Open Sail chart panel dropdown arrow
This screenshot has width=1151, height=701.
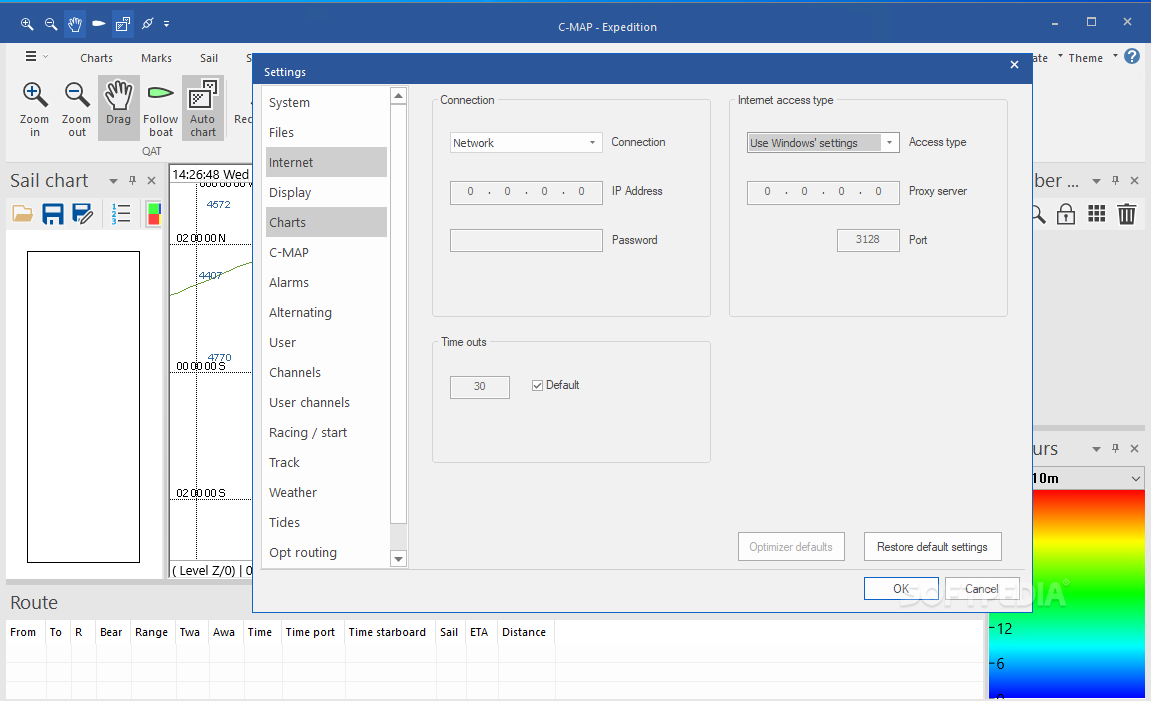113,181
